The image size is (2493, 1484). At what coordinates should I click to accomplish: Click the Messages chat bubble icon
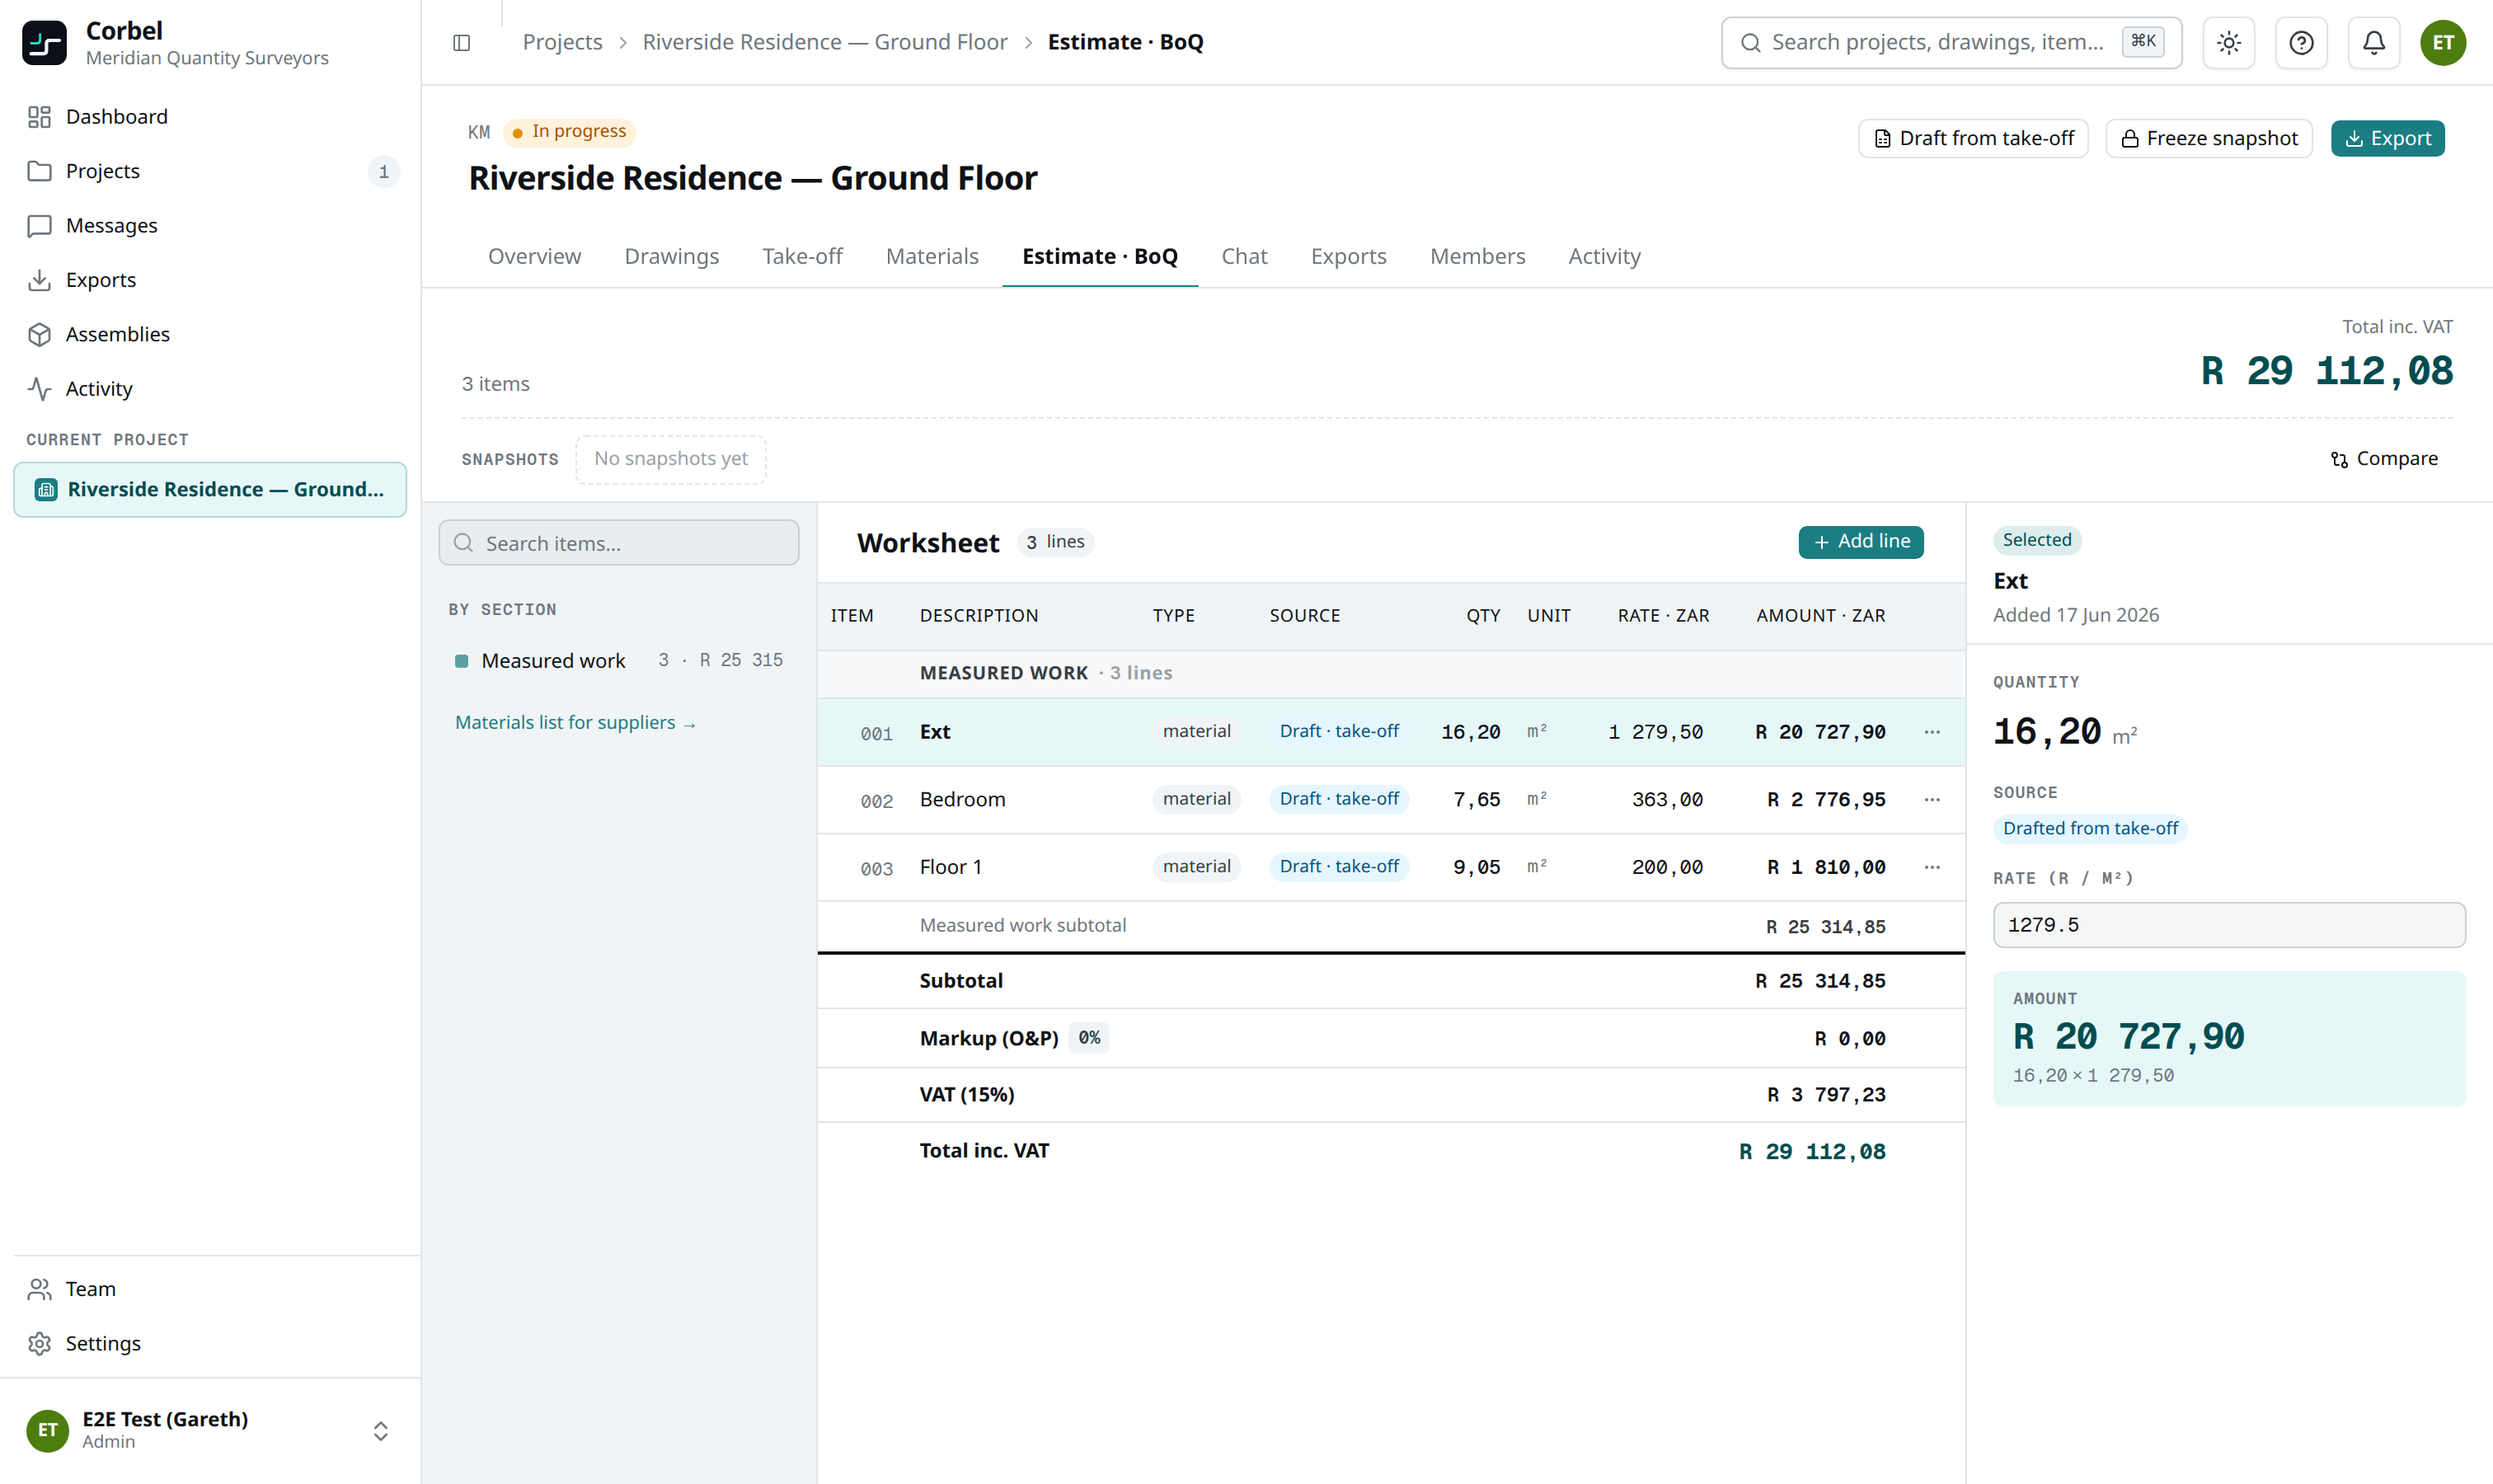click(39, 226)
